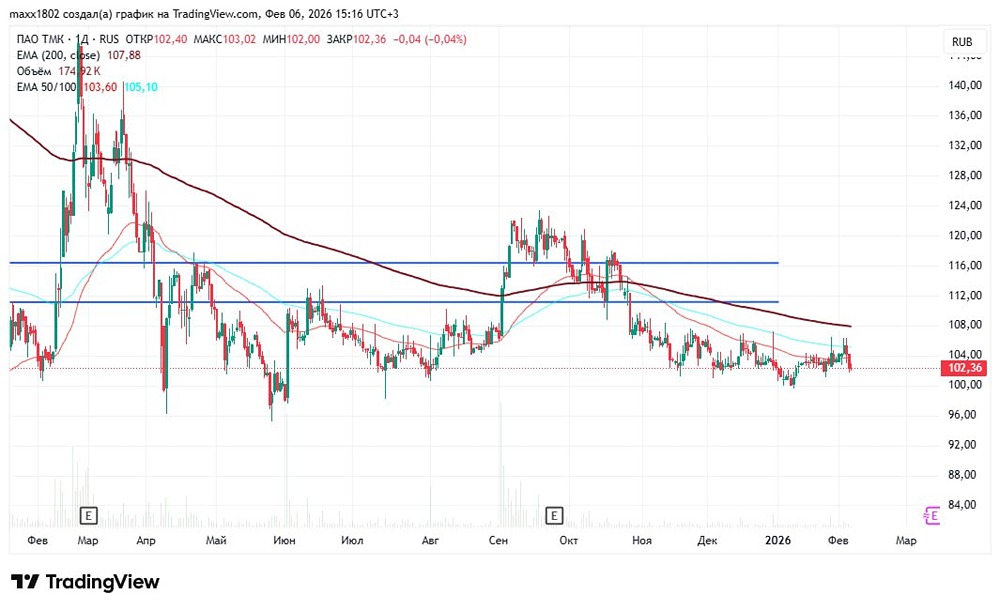Click the 116,00 price axis label
1000x610 pixels.
point(965,265)
